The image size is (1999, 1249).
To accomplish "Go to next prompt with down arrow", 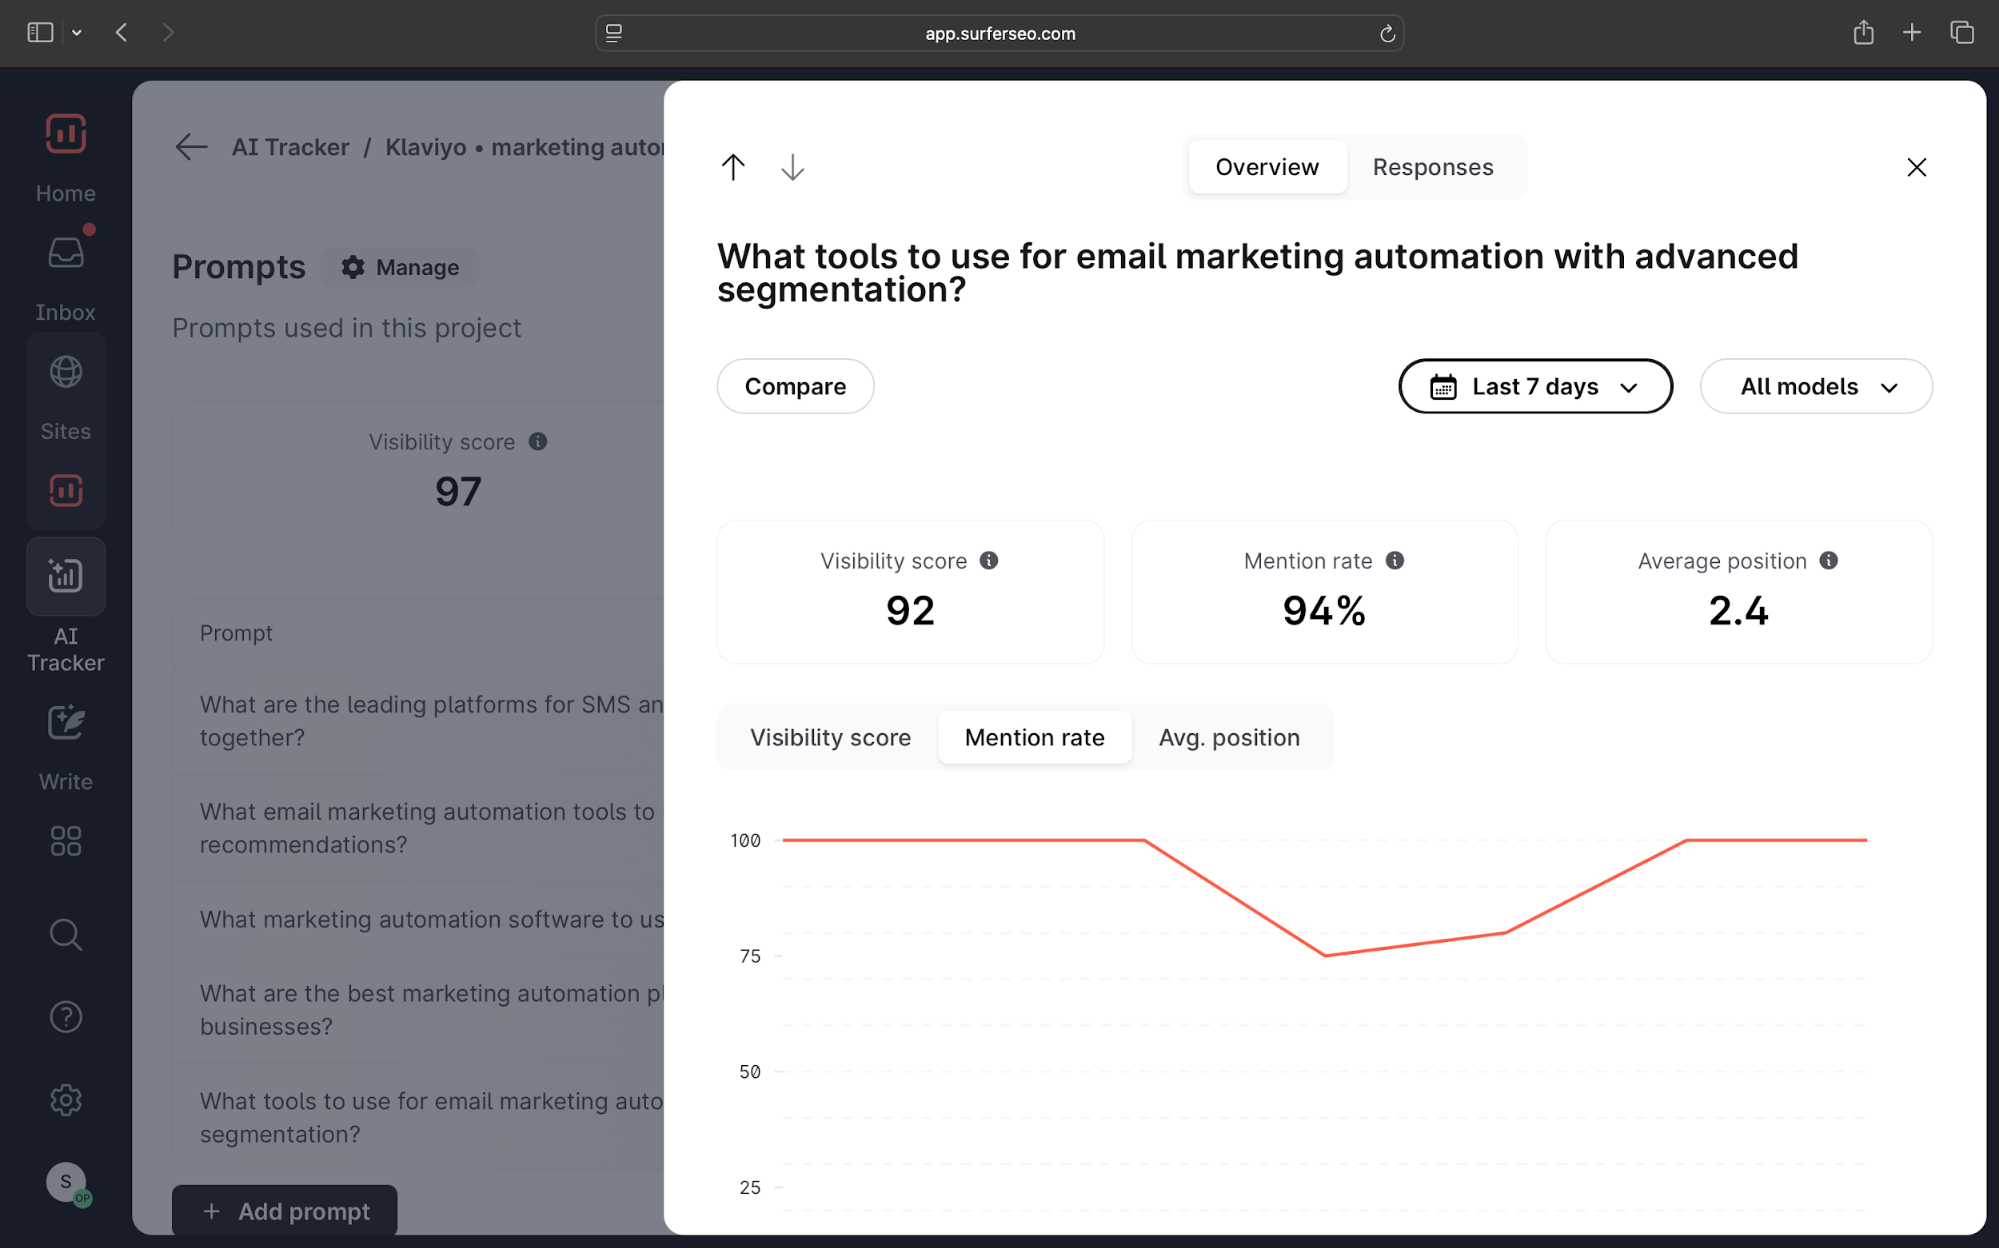I will pos(792,167).
